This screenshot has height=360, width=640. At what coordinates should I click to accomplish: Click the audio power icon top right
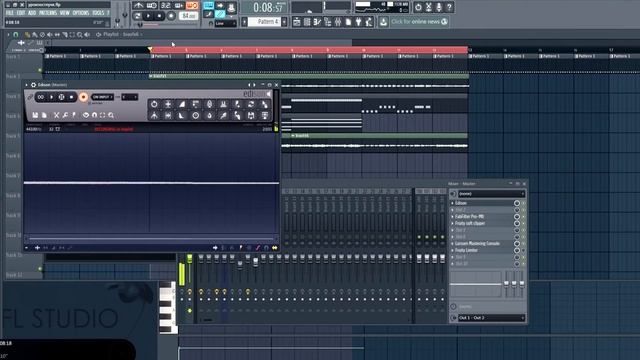418,7
